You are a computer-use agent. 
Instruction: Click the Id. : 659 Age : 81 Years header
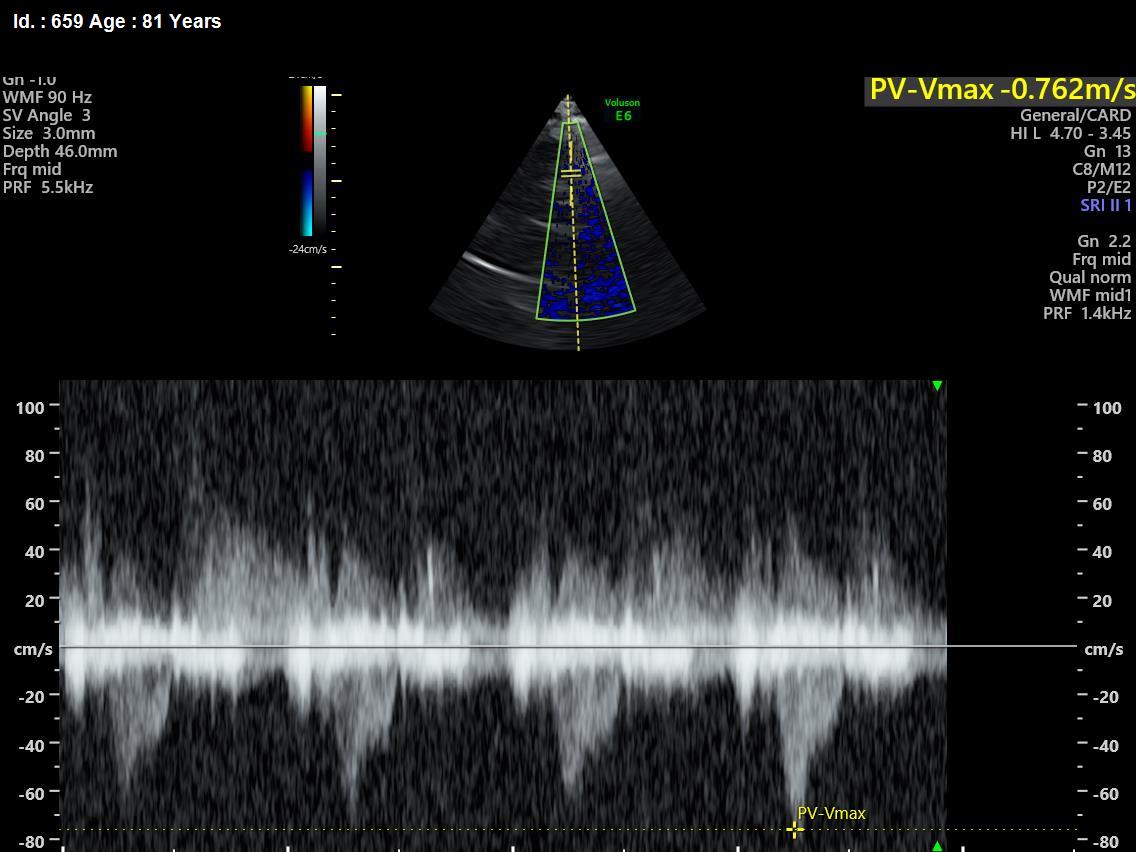click(117, 22)
